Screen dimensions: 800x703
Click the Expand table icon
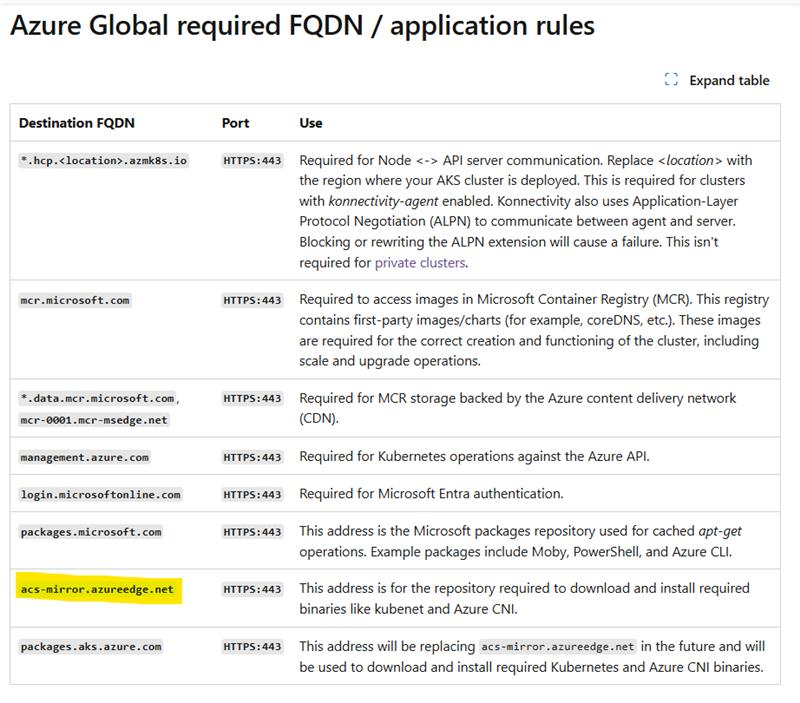point(671,80)
